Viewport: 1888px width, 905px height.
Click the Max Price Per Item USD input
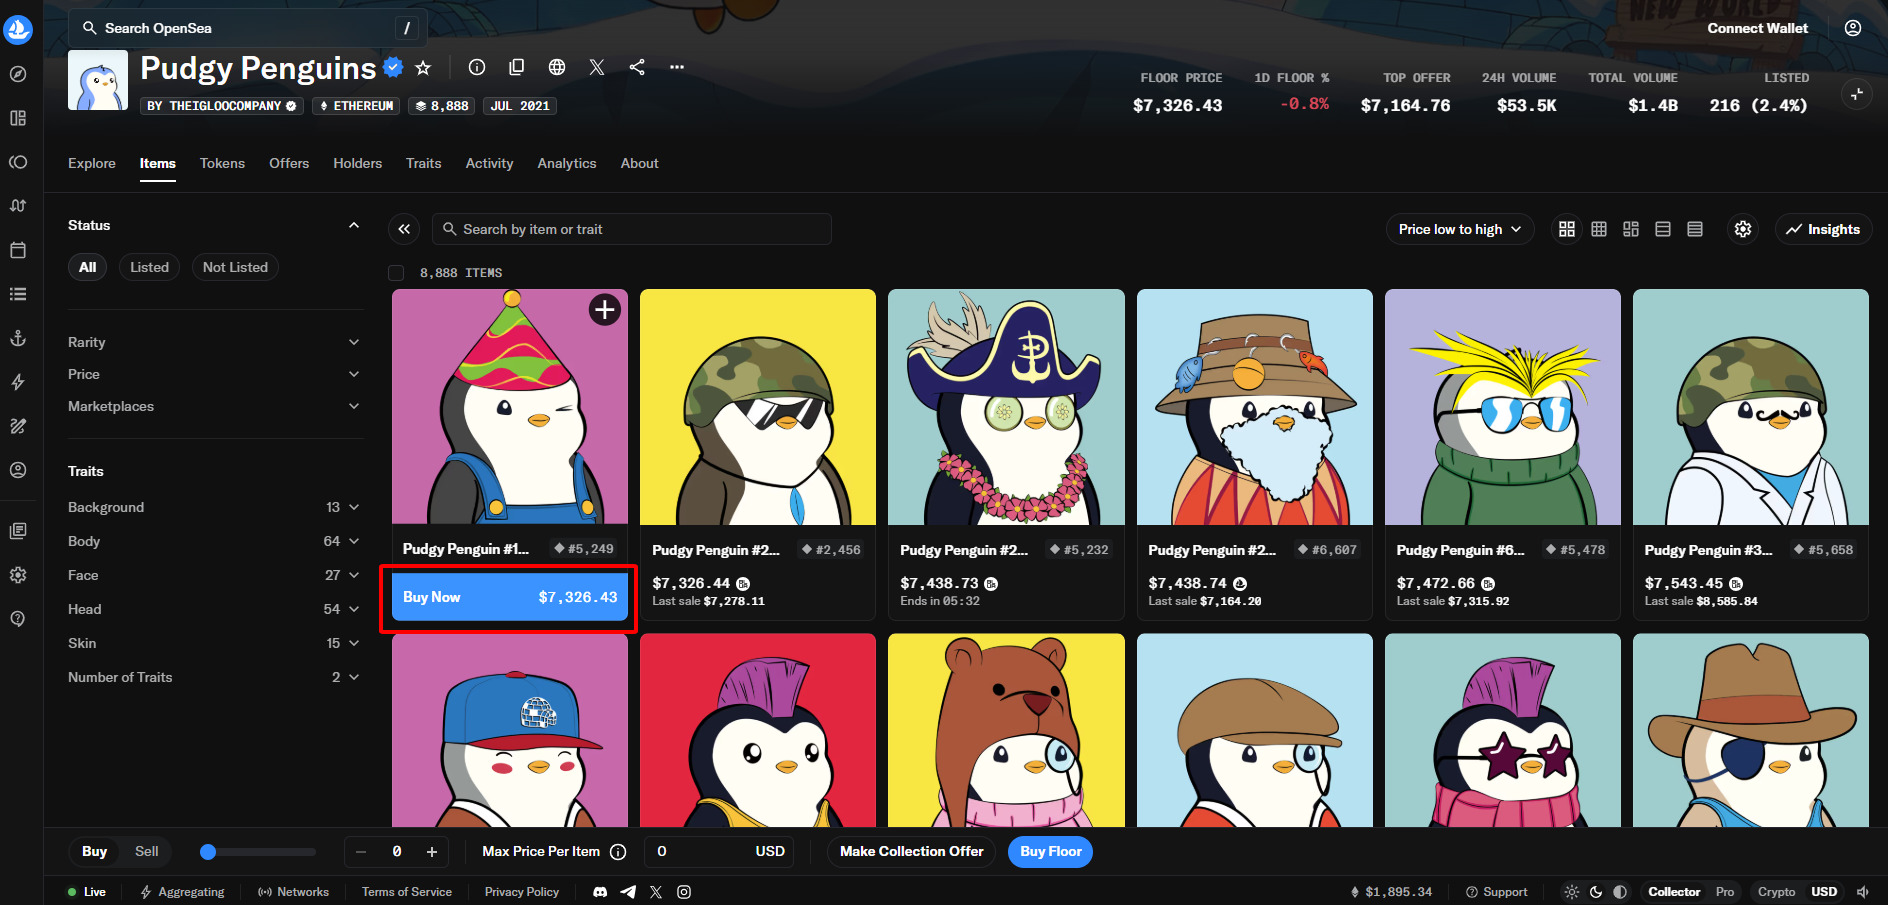click(x=720, y=852)
